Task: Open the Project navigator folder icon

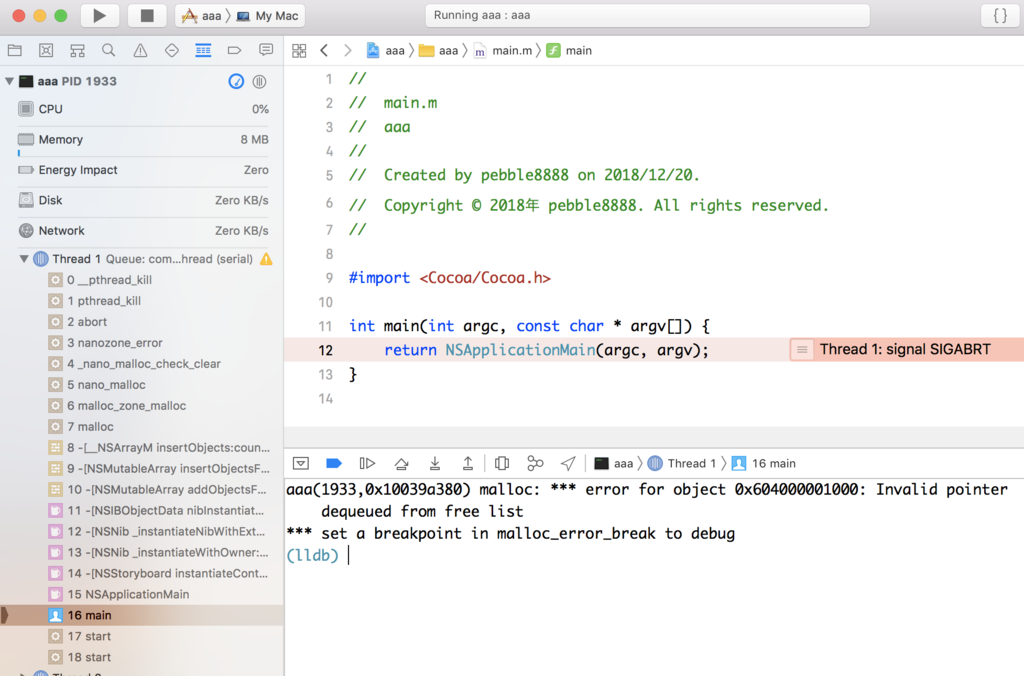Action: [14, 50]
